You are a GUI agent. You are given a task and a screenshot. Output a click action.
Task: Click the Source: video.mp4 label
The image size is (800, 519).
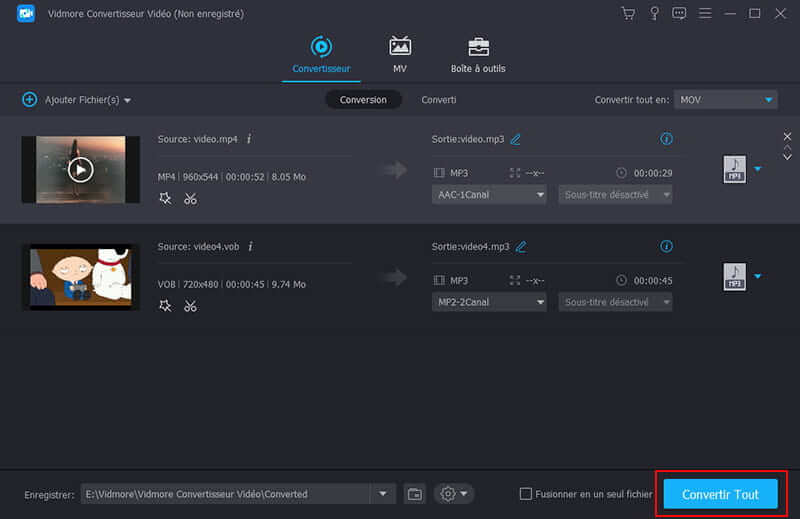pos(197,139)
